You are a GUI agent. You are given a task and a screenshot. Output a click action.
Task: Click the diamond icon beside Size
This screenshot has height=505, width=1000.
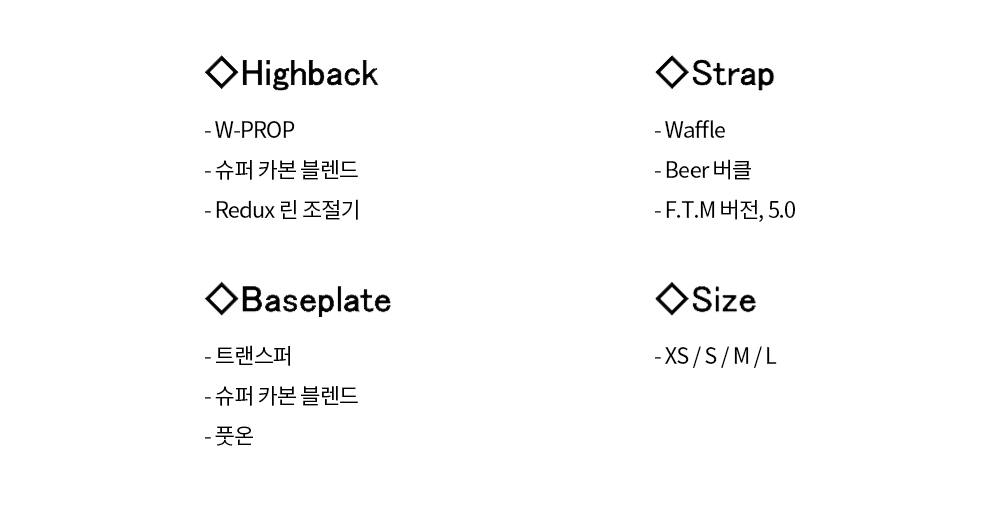672,298
